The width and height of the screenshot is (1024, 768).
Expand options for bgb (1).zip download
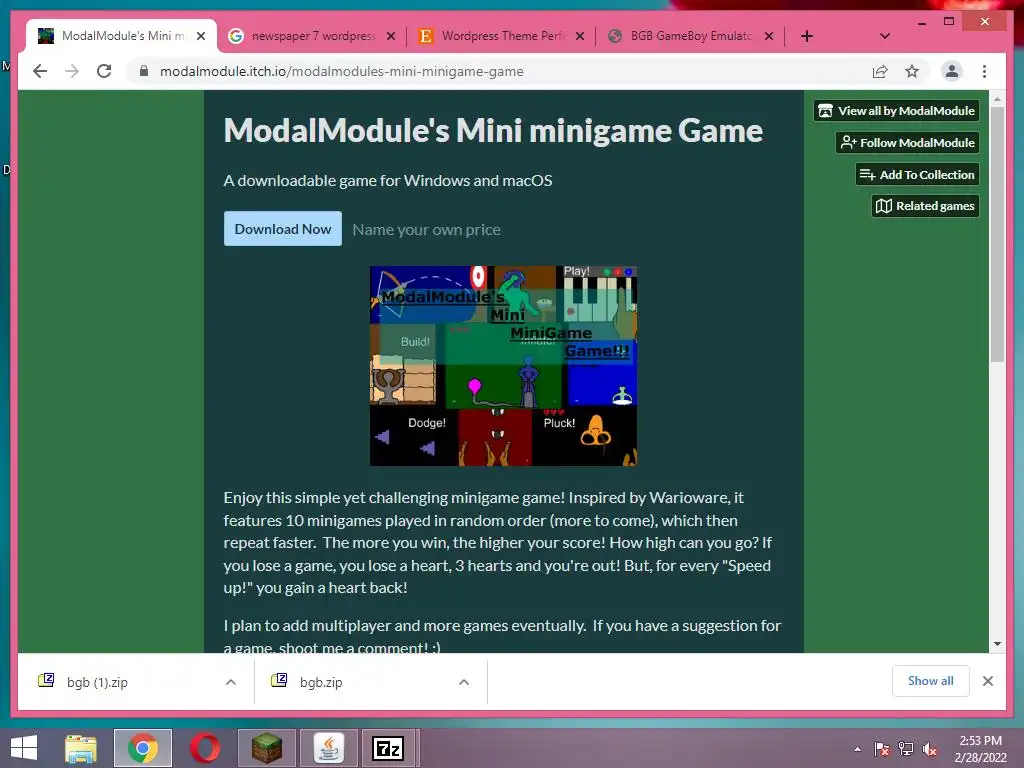231,682
